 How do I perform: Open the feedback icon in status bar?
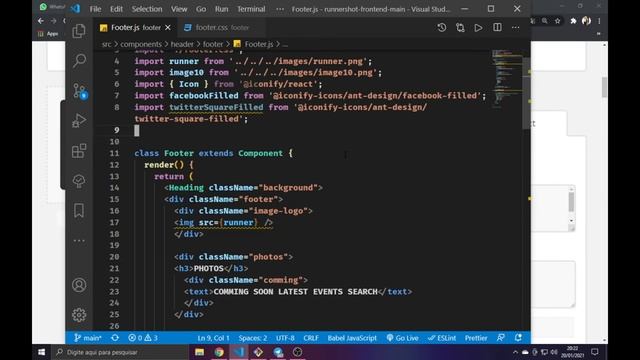[x=500, y=338]
